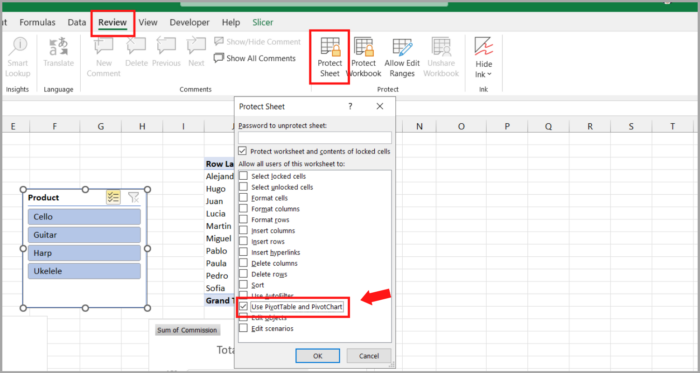This screenshot has width=700, height=373.
Task: Click Show All Comments
Action: coord(254,58)
